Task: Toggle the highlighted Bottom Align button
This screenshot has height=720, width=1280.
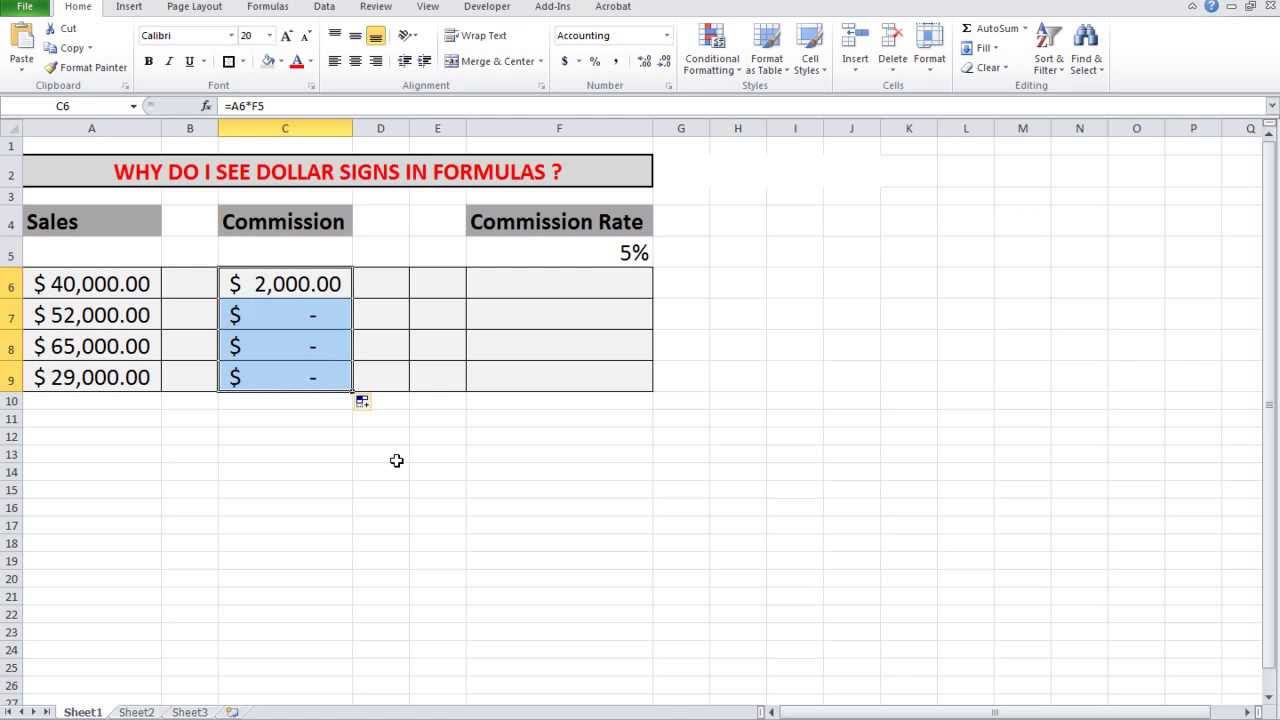Action: [376, 36]
